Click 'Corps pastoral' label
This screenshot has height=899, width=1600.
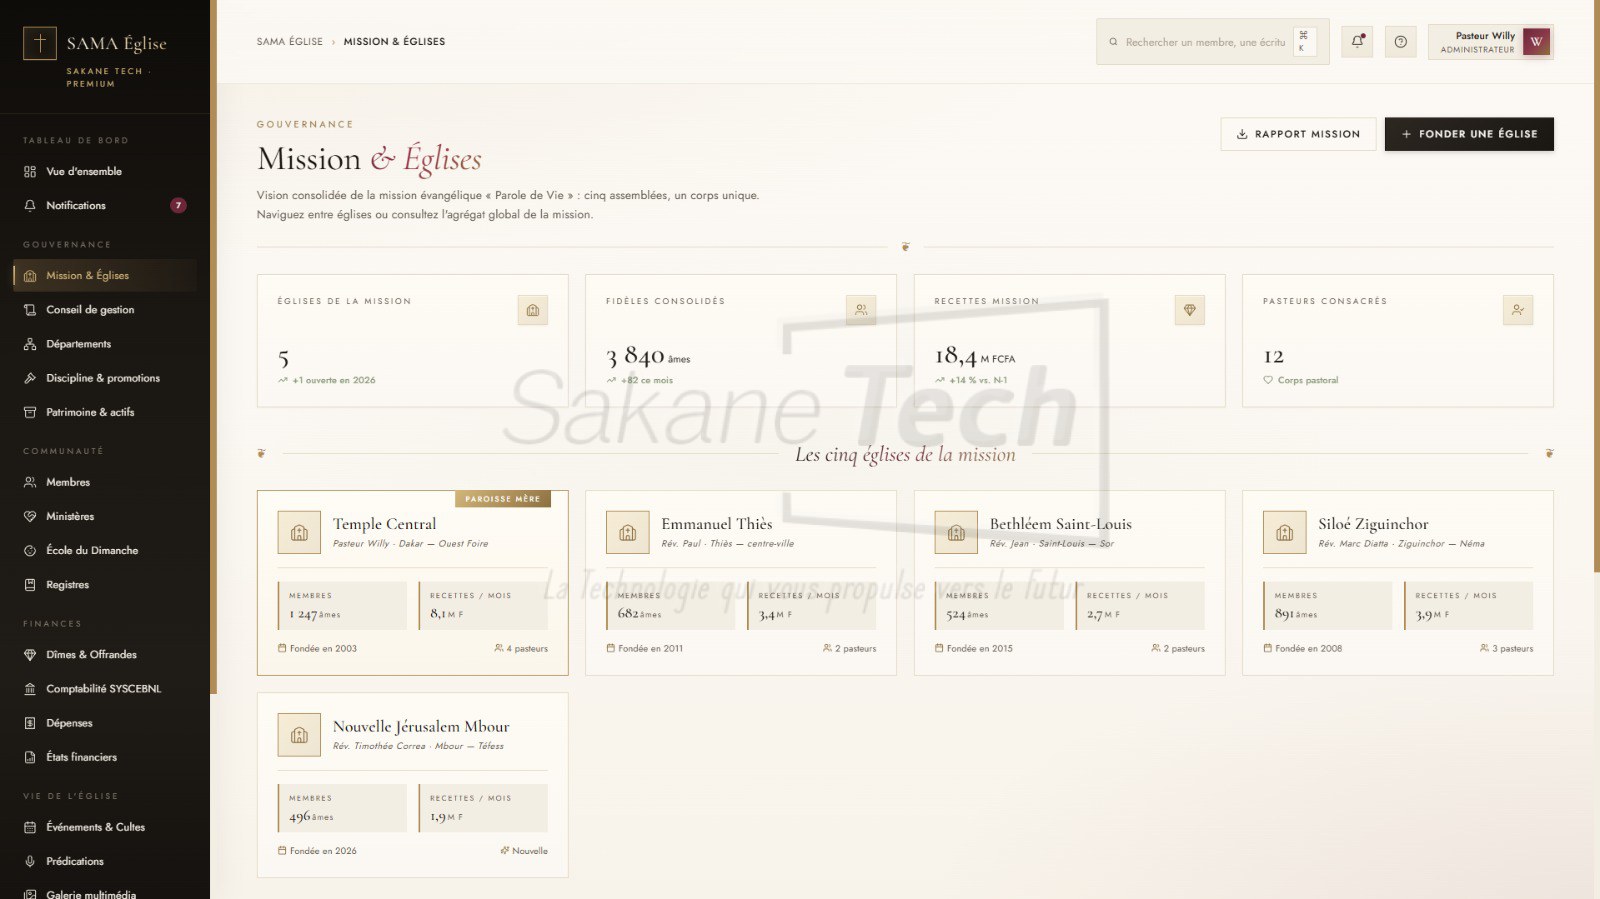point(1301,380)
